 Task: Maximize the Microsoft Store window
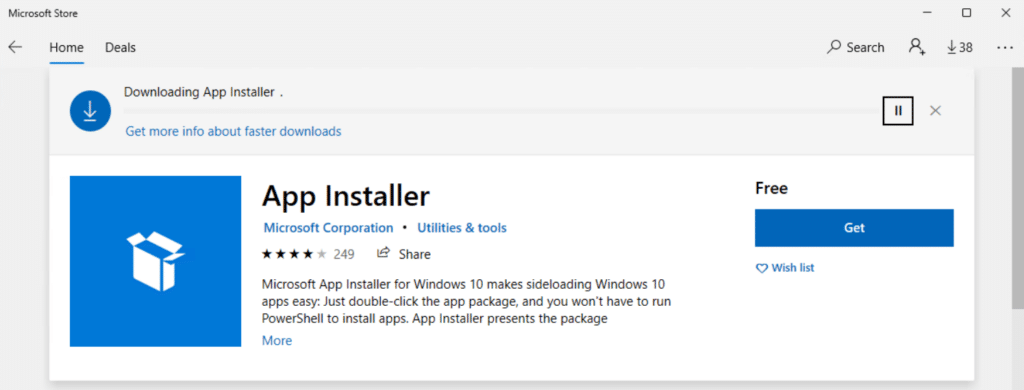click(x=967, y=12)
